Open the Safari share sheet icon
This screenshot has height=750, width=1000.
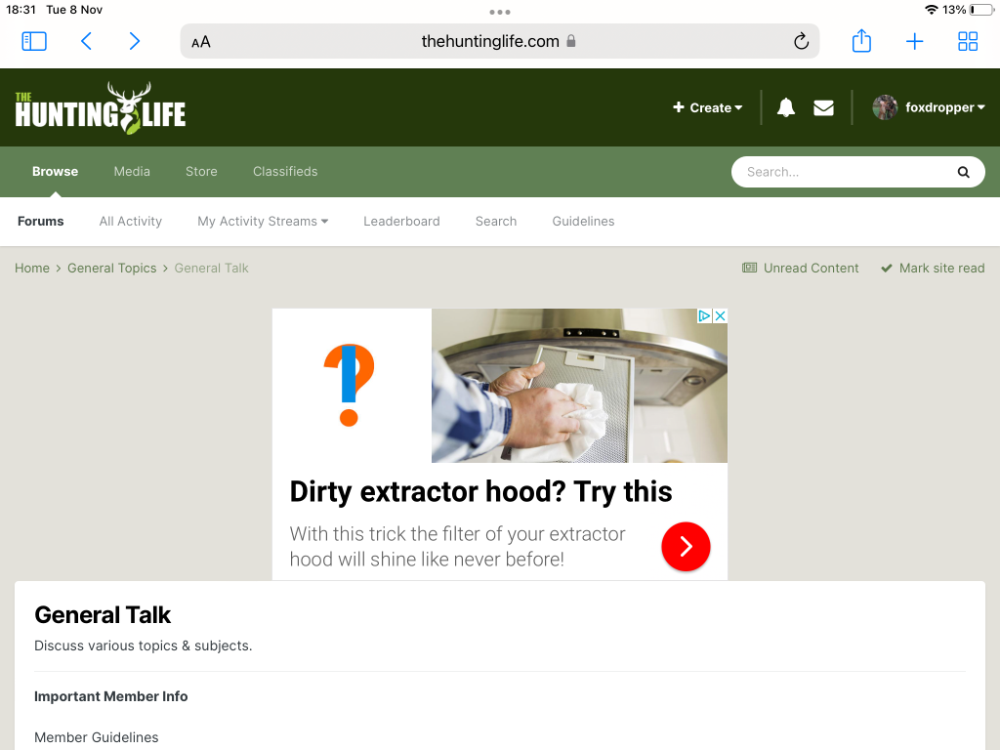pos(862,41)
